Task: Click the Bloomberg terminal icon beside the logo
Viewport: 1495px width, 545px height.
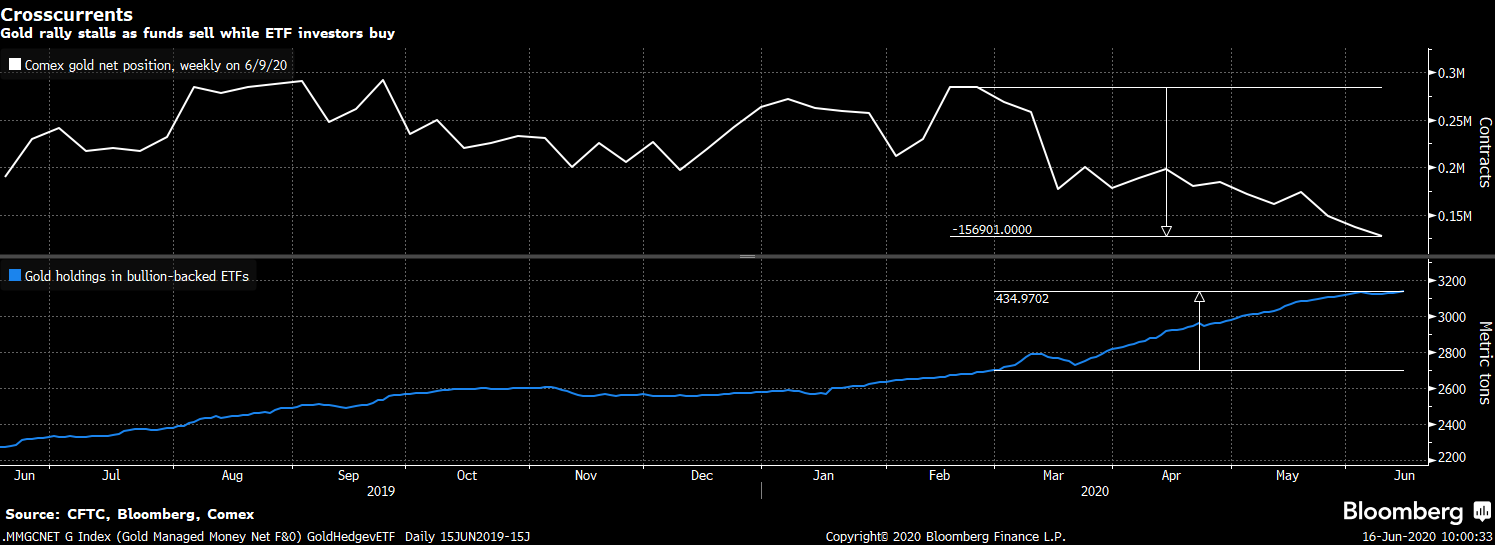Action: coord(1481,512)
